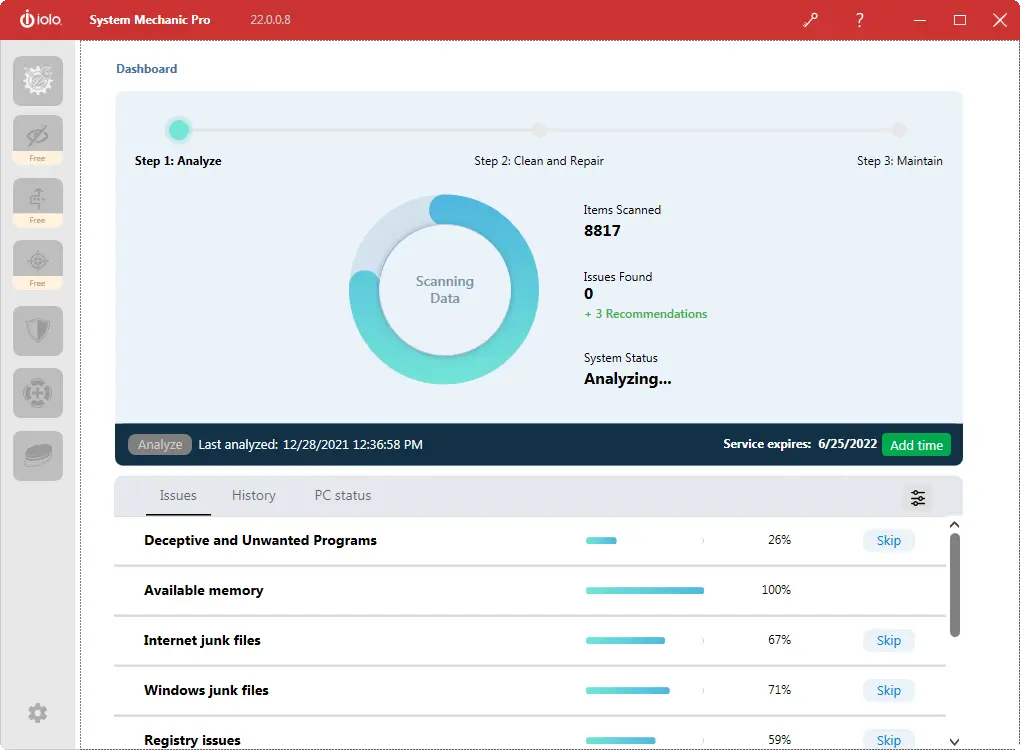This screenshot has height=750, width=1020.
Task: Skip the Internet junk files scan
Action: click(888, 640)
